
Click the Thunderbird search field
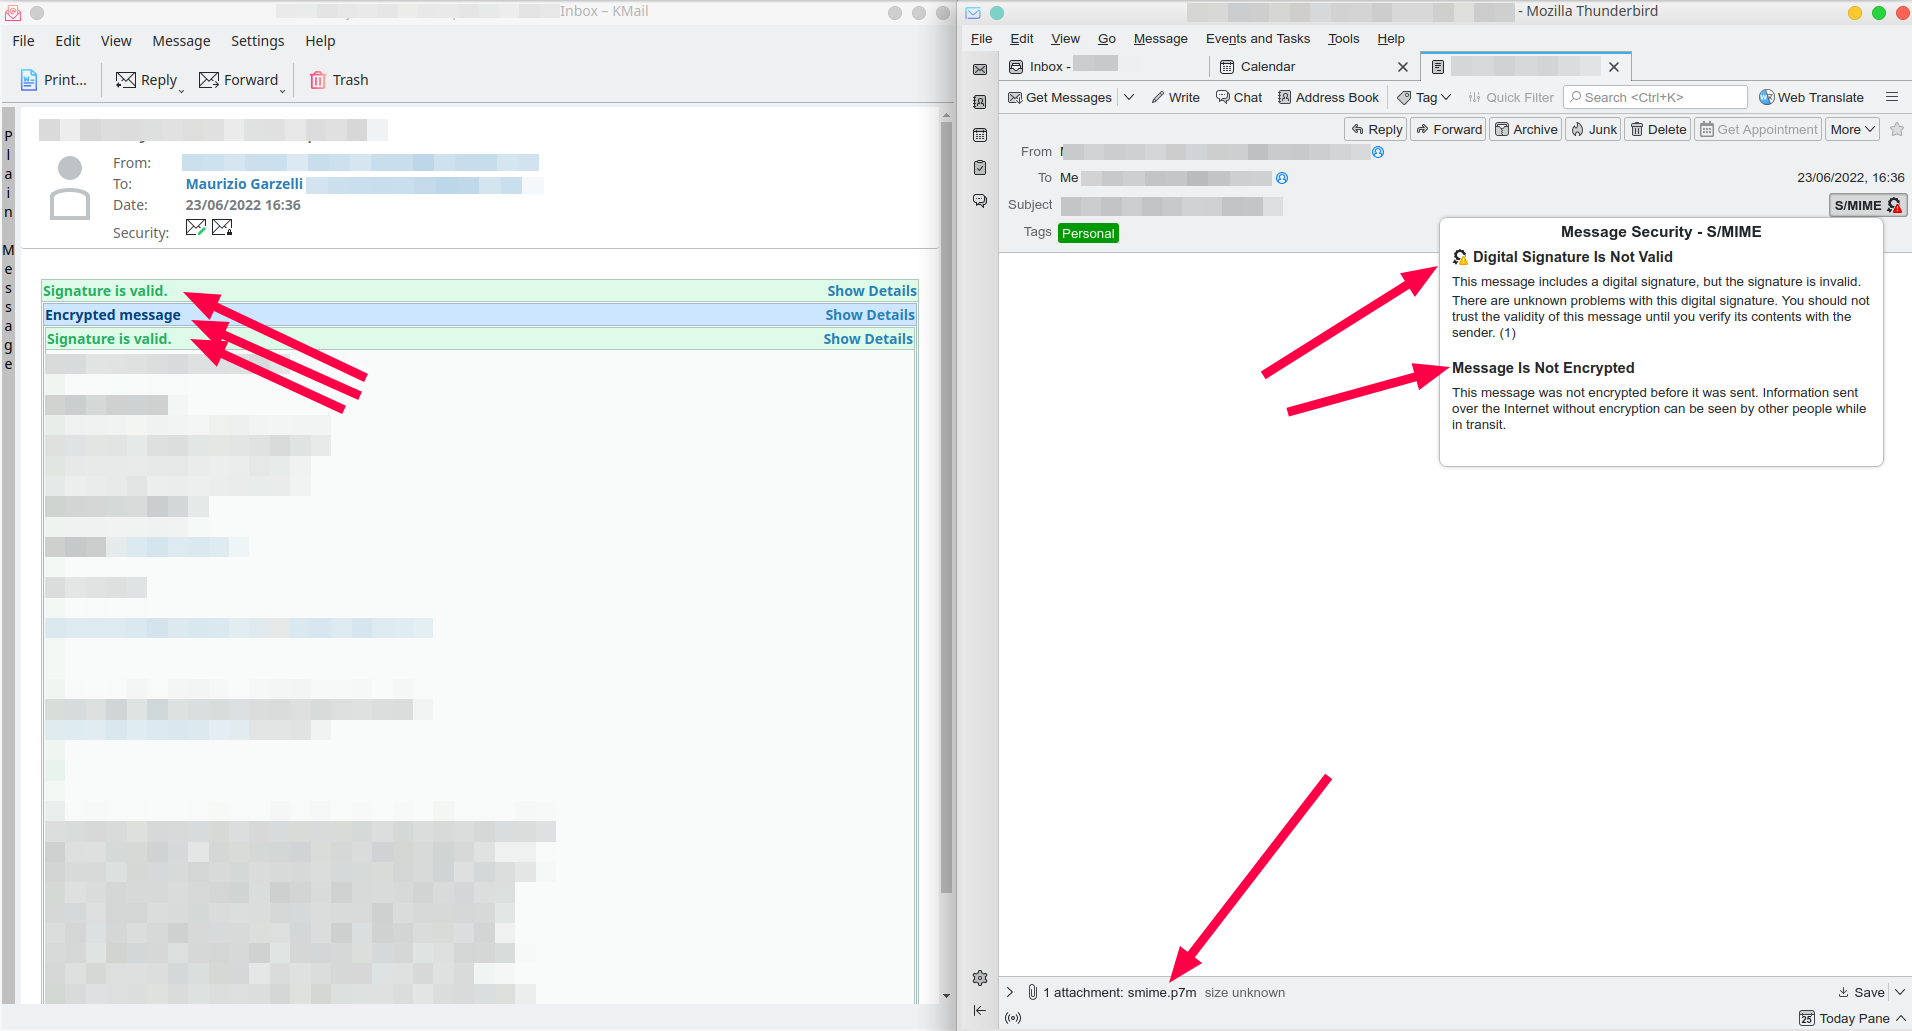[x=1656, y=97]
